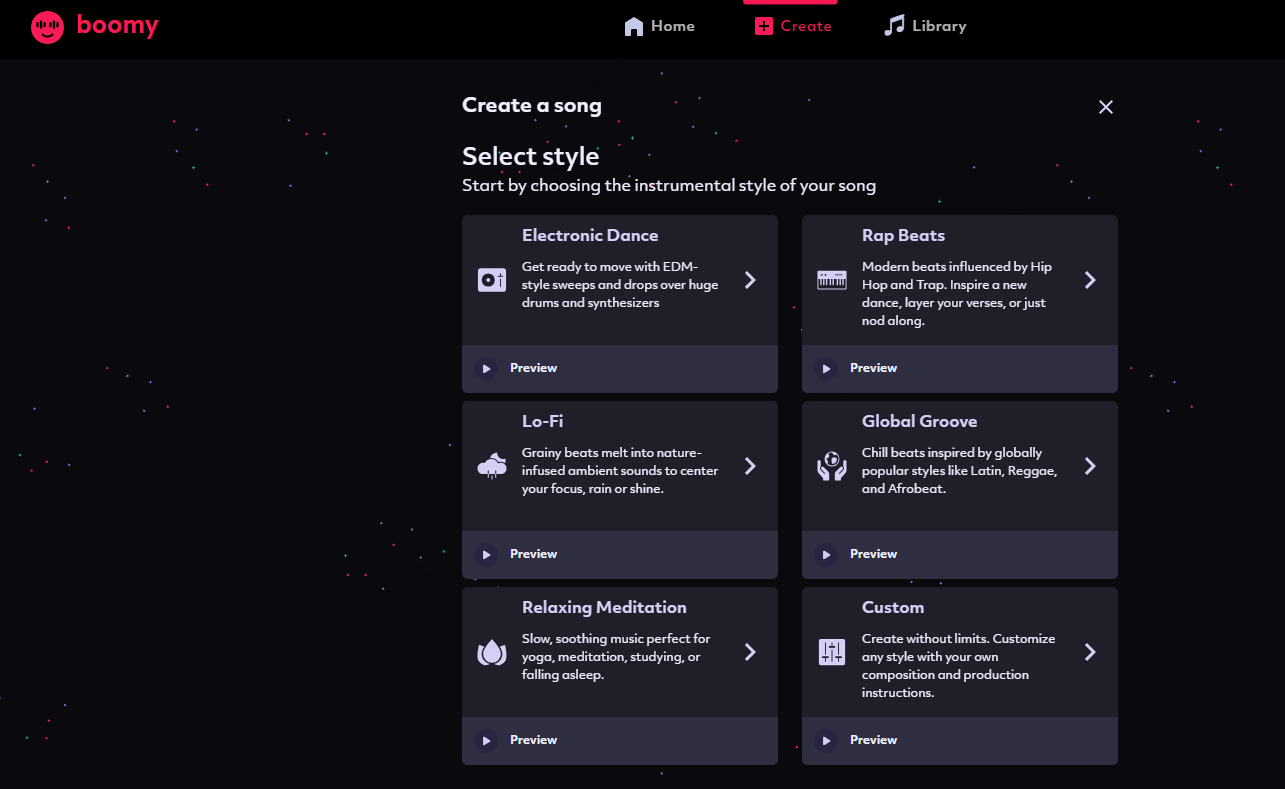Click the 'Get ready to move with EDM-style' description
The image size is (1285, 789).
(620, 285)
